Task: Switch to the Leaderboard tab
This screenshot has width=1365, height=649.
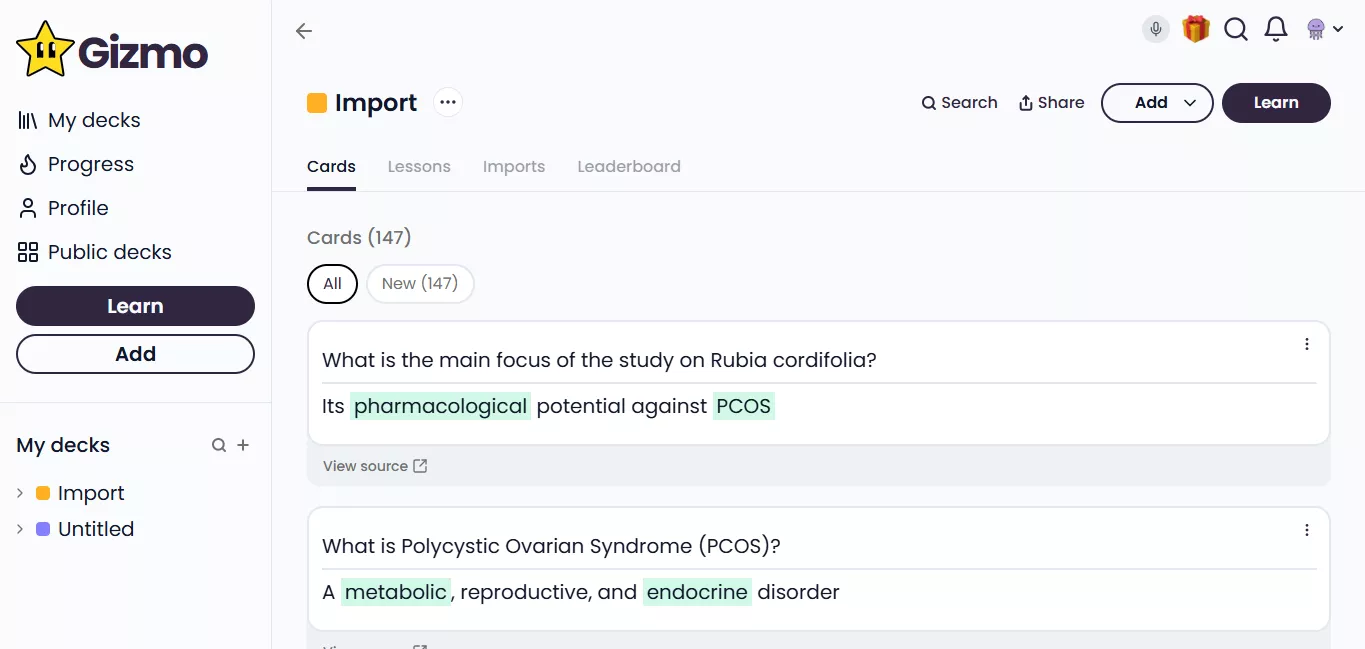Action: coord(629,166)
